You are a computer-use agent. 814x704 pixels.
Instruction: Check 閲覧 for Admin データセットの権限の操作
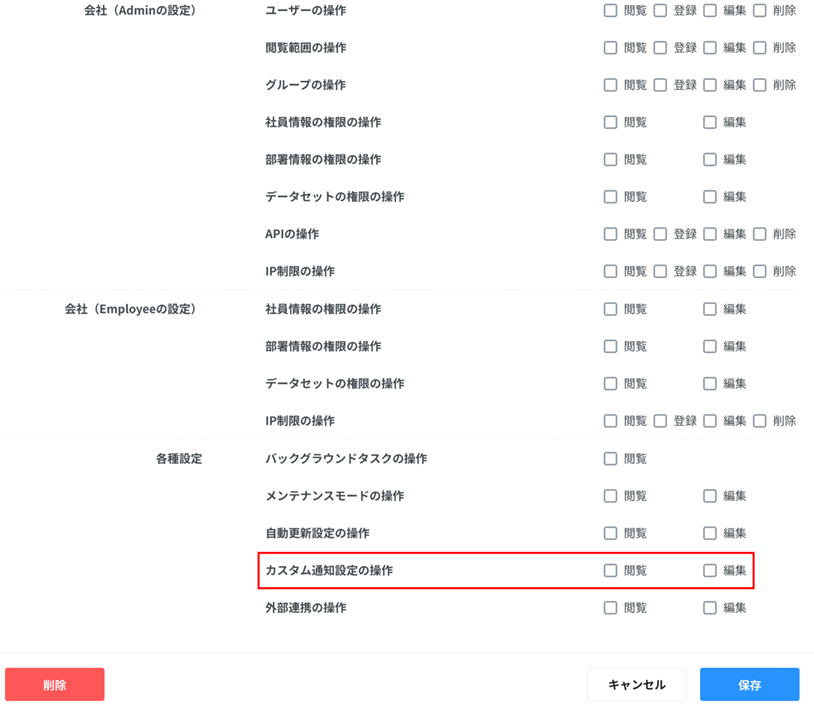click(610, 197)
